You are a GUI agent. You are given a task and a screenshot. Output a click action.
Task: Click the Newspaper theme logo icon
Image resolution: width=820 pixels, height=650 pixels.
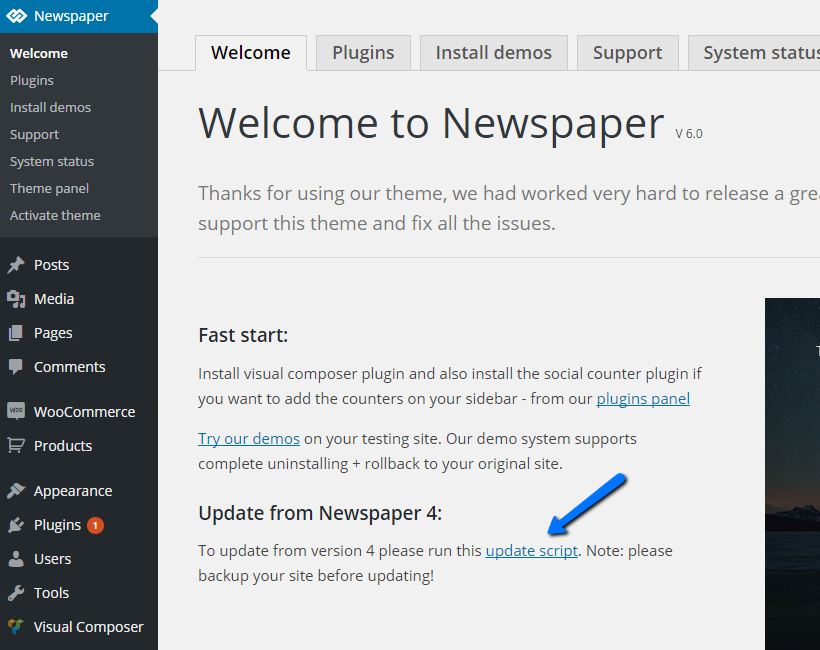point(16,16)
